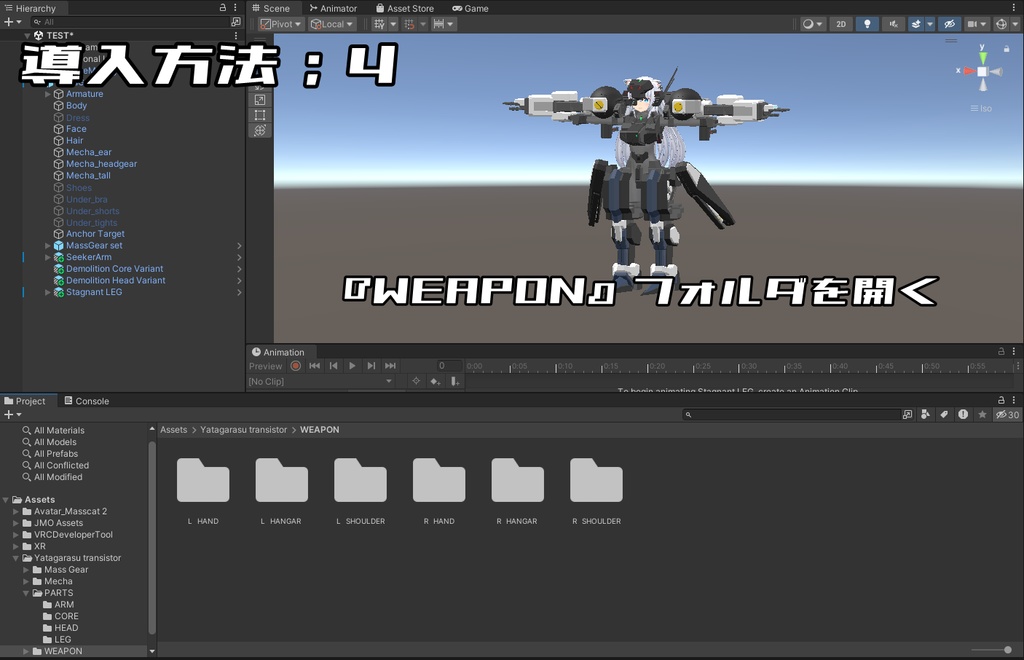
Task: Open the Local handle rotation dropdown
Action: (x=332, y=24)
